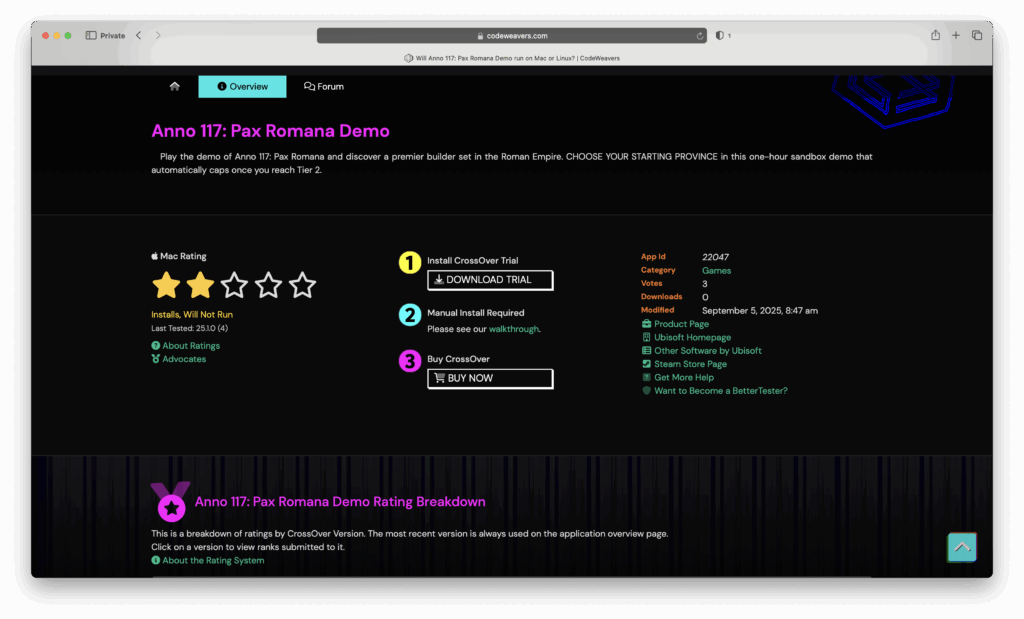Click the DOWNLOAD TRIAL button
Image resolution: width=1024 pixels, height=619 pixels.
tap(490, 280)
